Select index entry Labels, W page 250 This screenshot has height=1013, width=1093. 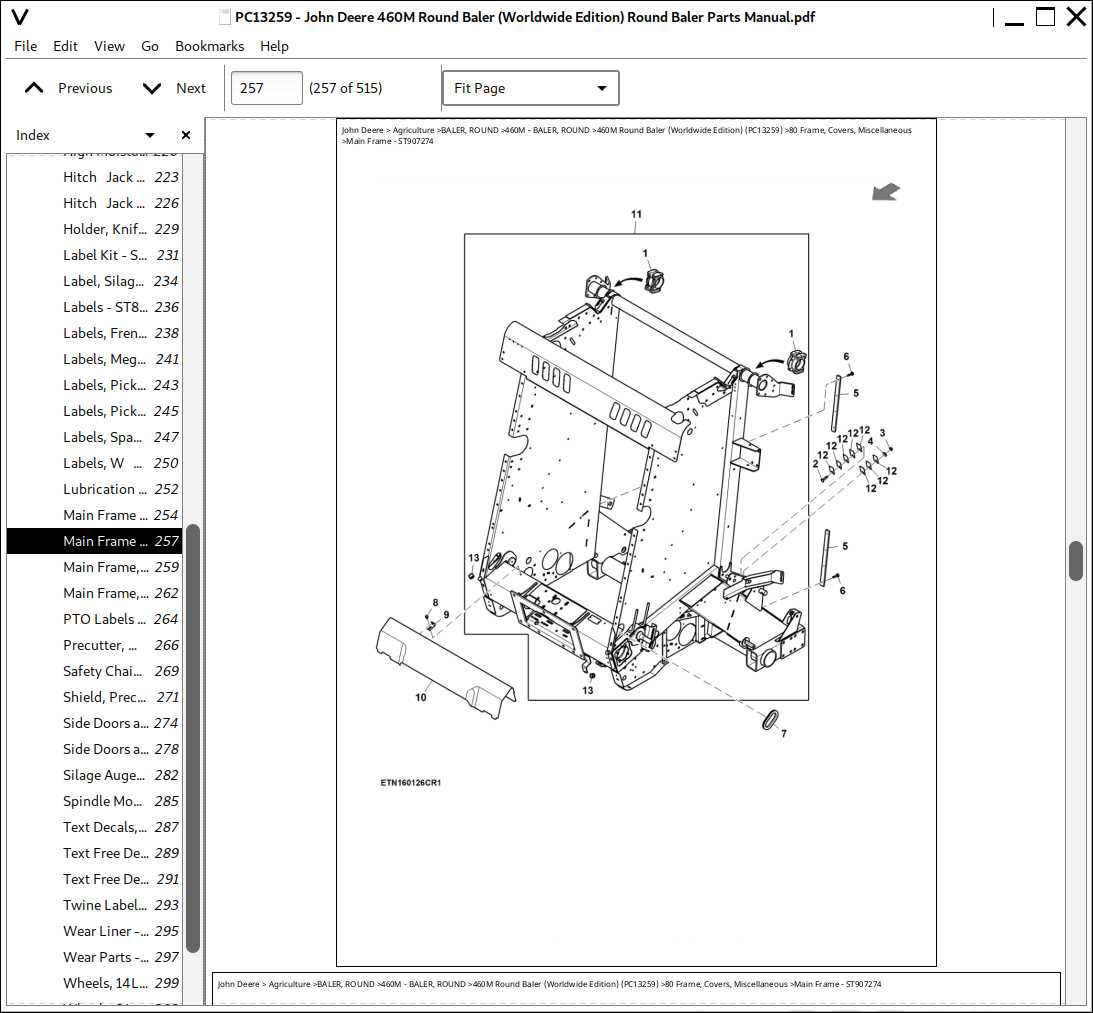click(x=94, y=463)
